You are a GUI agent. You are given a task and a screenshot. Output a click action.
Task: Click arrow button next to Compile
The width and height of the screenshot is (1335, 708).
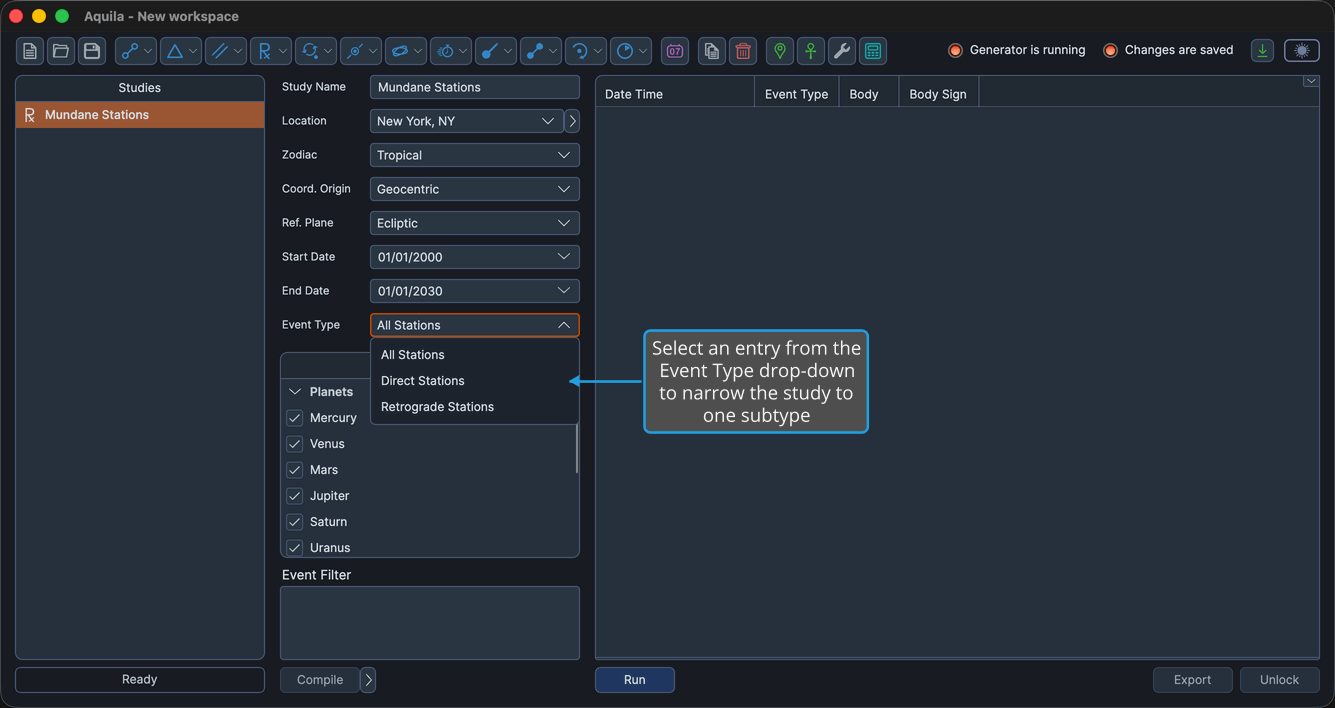(368, 680)
